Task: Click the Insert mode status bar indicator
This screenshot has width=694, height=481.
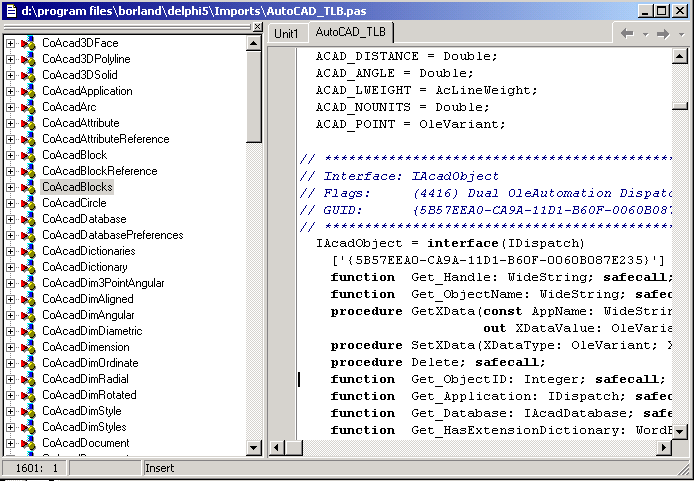Action: point(159,468)
